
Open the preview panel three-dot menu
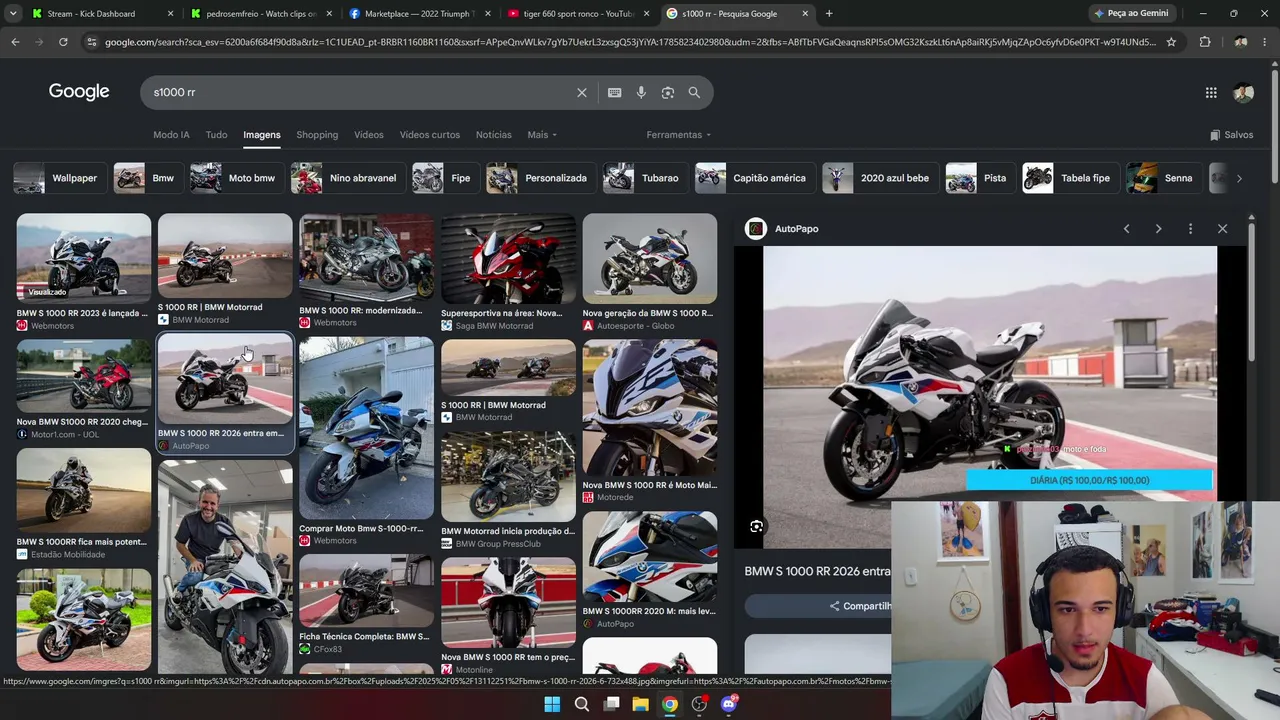pyautogui.click(x=1190, y=229)
